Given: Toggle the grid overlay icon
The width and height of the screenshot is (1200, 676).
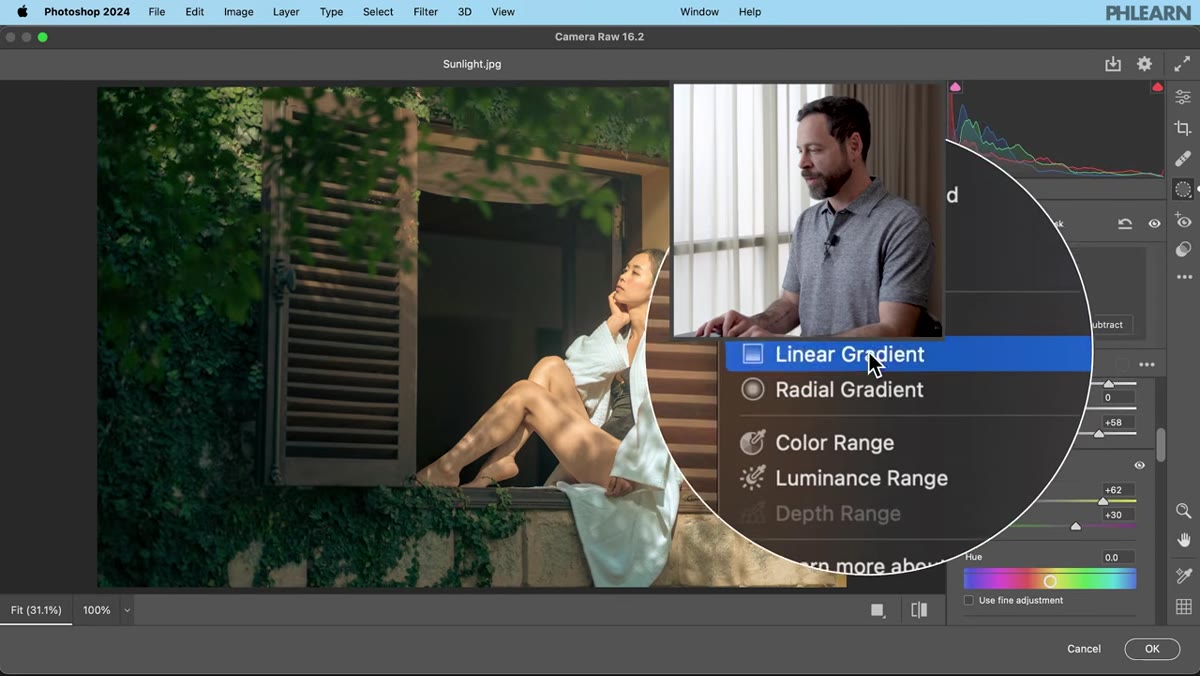Looking at the screenshot, I should pos(1183,606).
